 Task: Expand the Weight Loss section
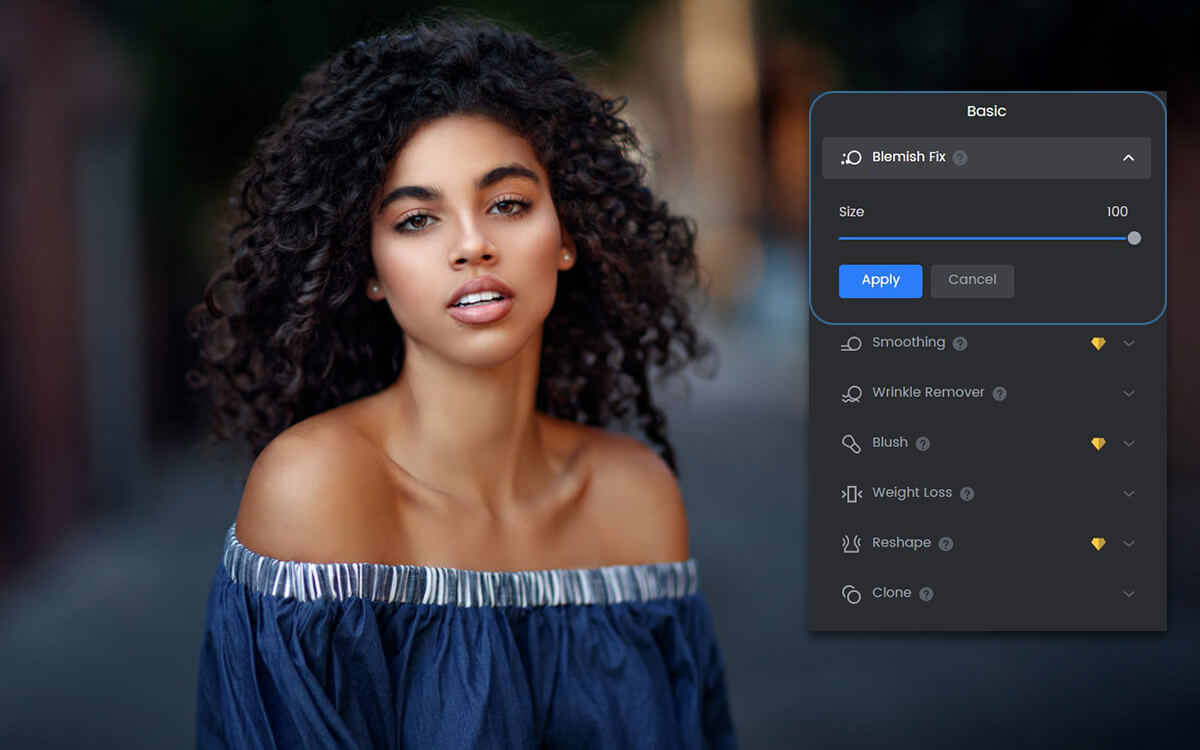(1129, 492)
